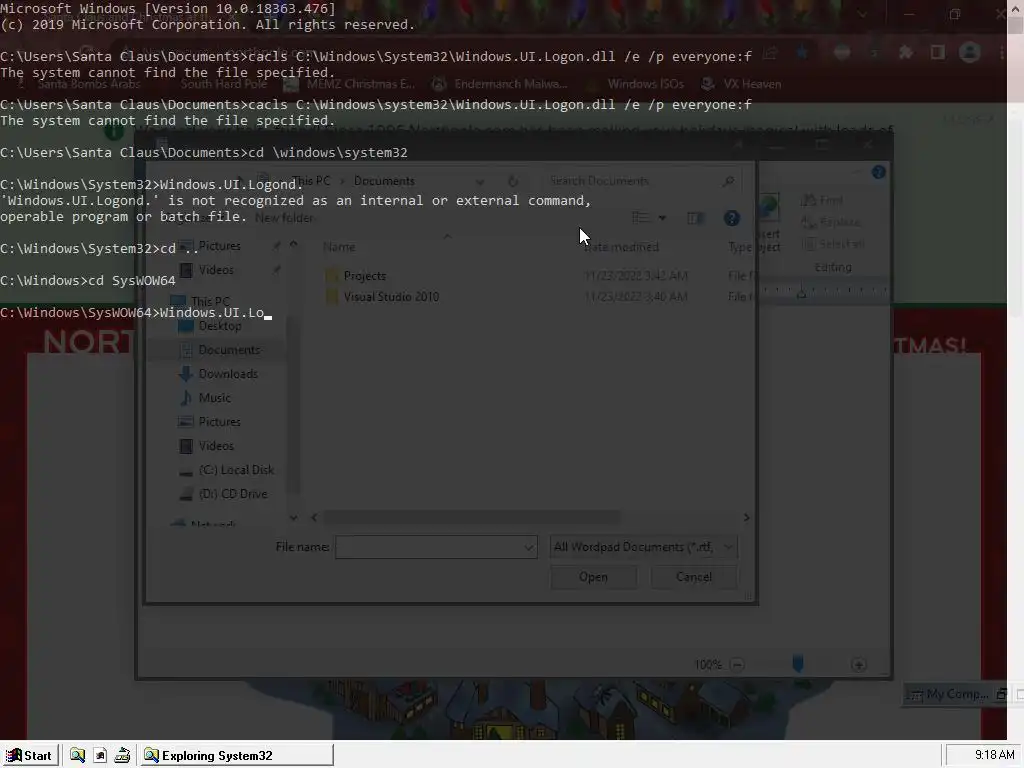Switch to Exploring System32 taskbar button

click(x=236, y=756)
